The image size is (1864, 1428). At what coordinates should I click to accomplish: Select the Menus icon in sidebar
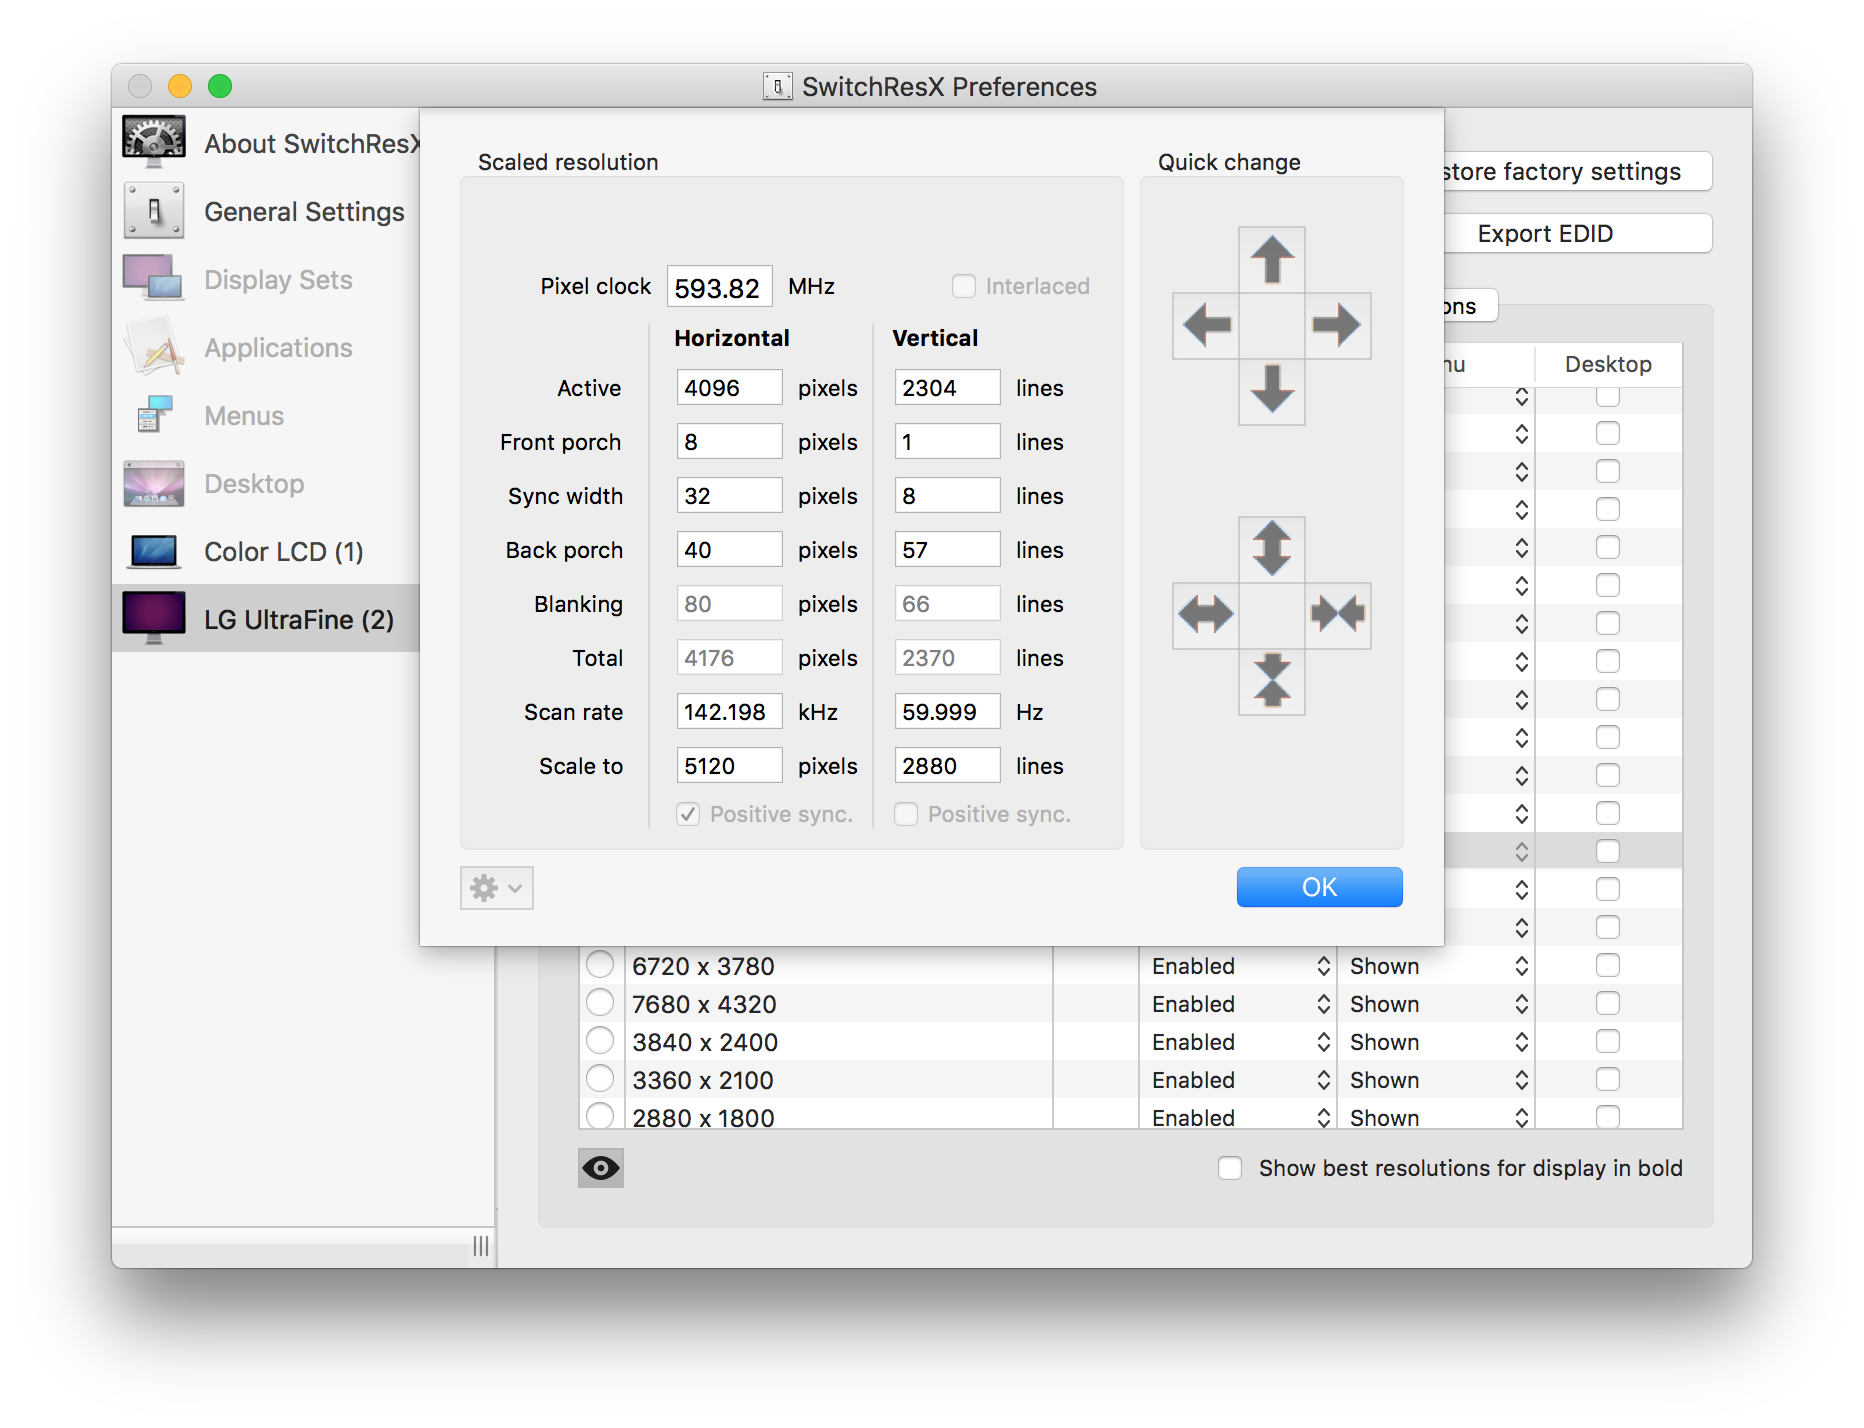point(154,414)
